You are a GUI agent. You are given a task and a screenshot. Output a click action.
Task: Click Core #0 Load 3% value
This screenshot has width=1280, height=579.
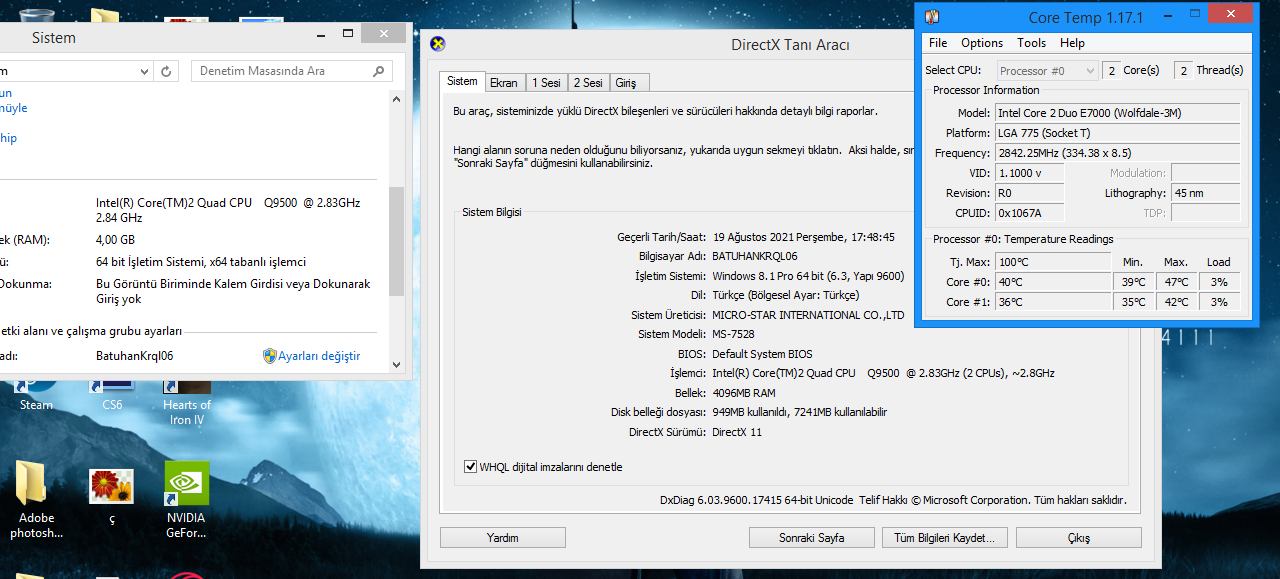(x=1219, y=282)
